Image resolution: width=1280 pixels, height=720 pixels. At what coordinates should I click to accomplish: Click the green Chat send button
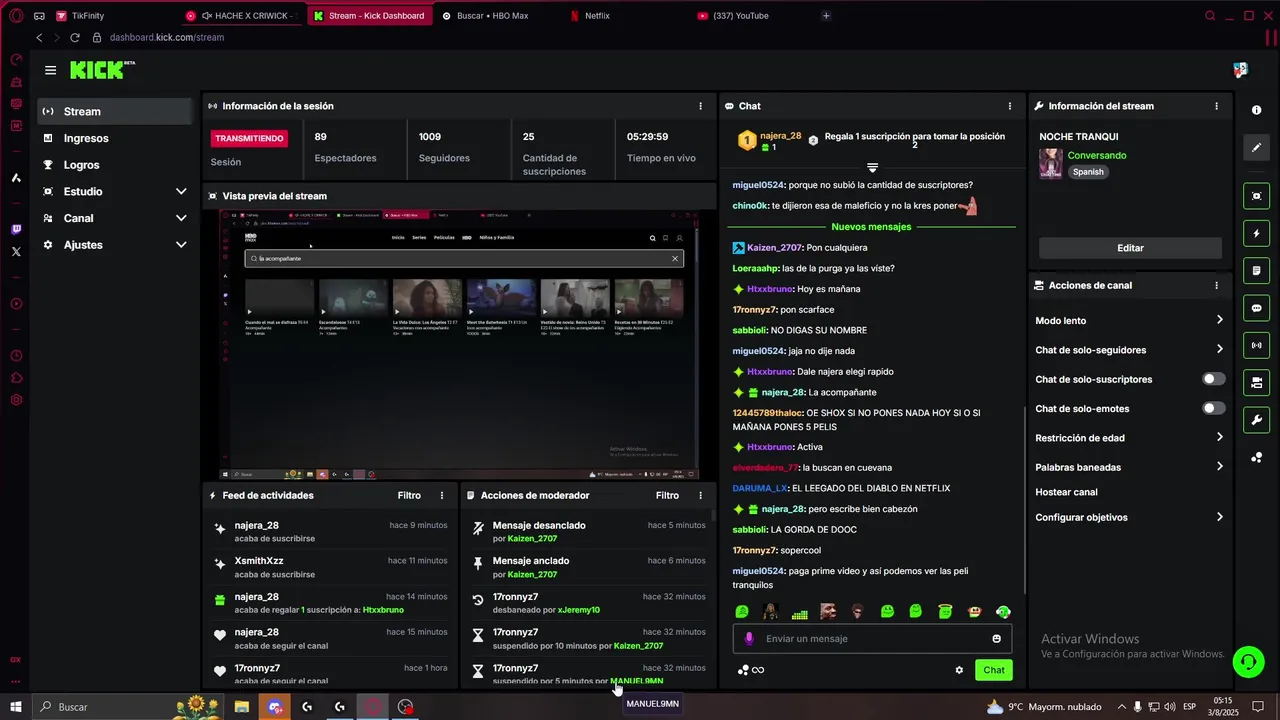point(993,670)
